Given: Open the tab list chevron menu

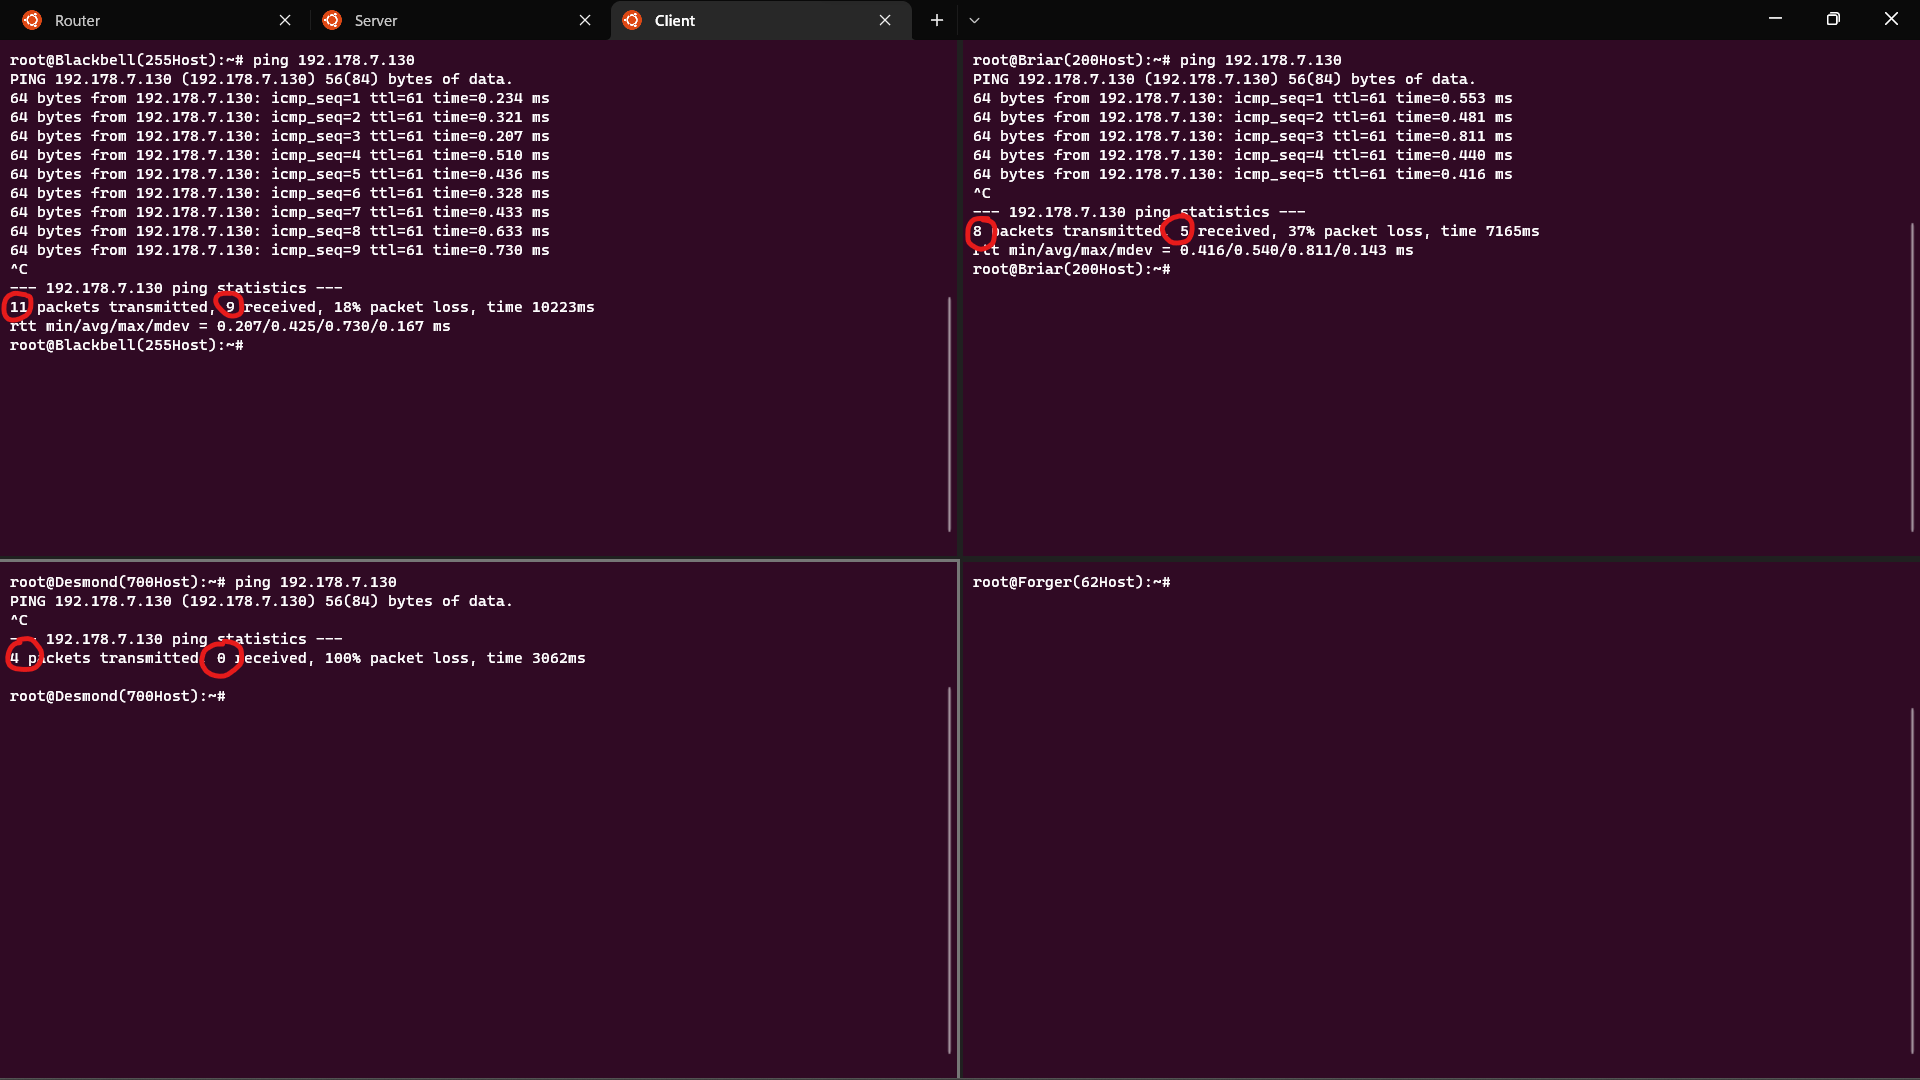Looking at the screenshot, I should [x=975, y=20].
